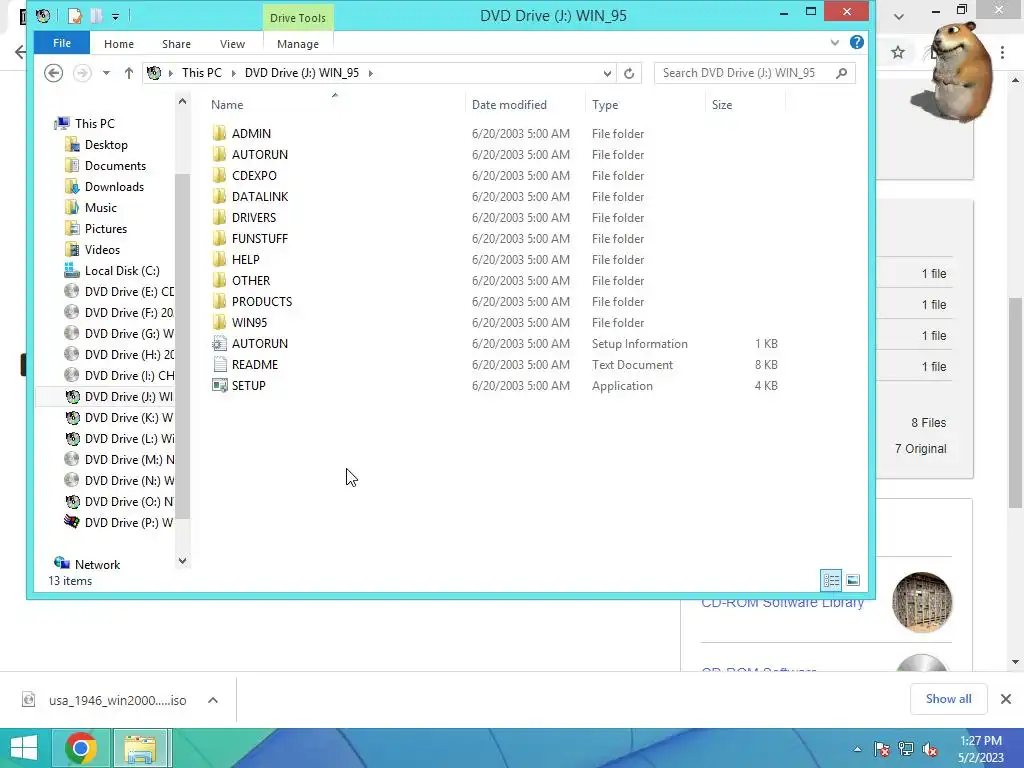Switch to Details view icon in status bar
This screenshot has width=1024, height=768.
(x=831, y=580)
